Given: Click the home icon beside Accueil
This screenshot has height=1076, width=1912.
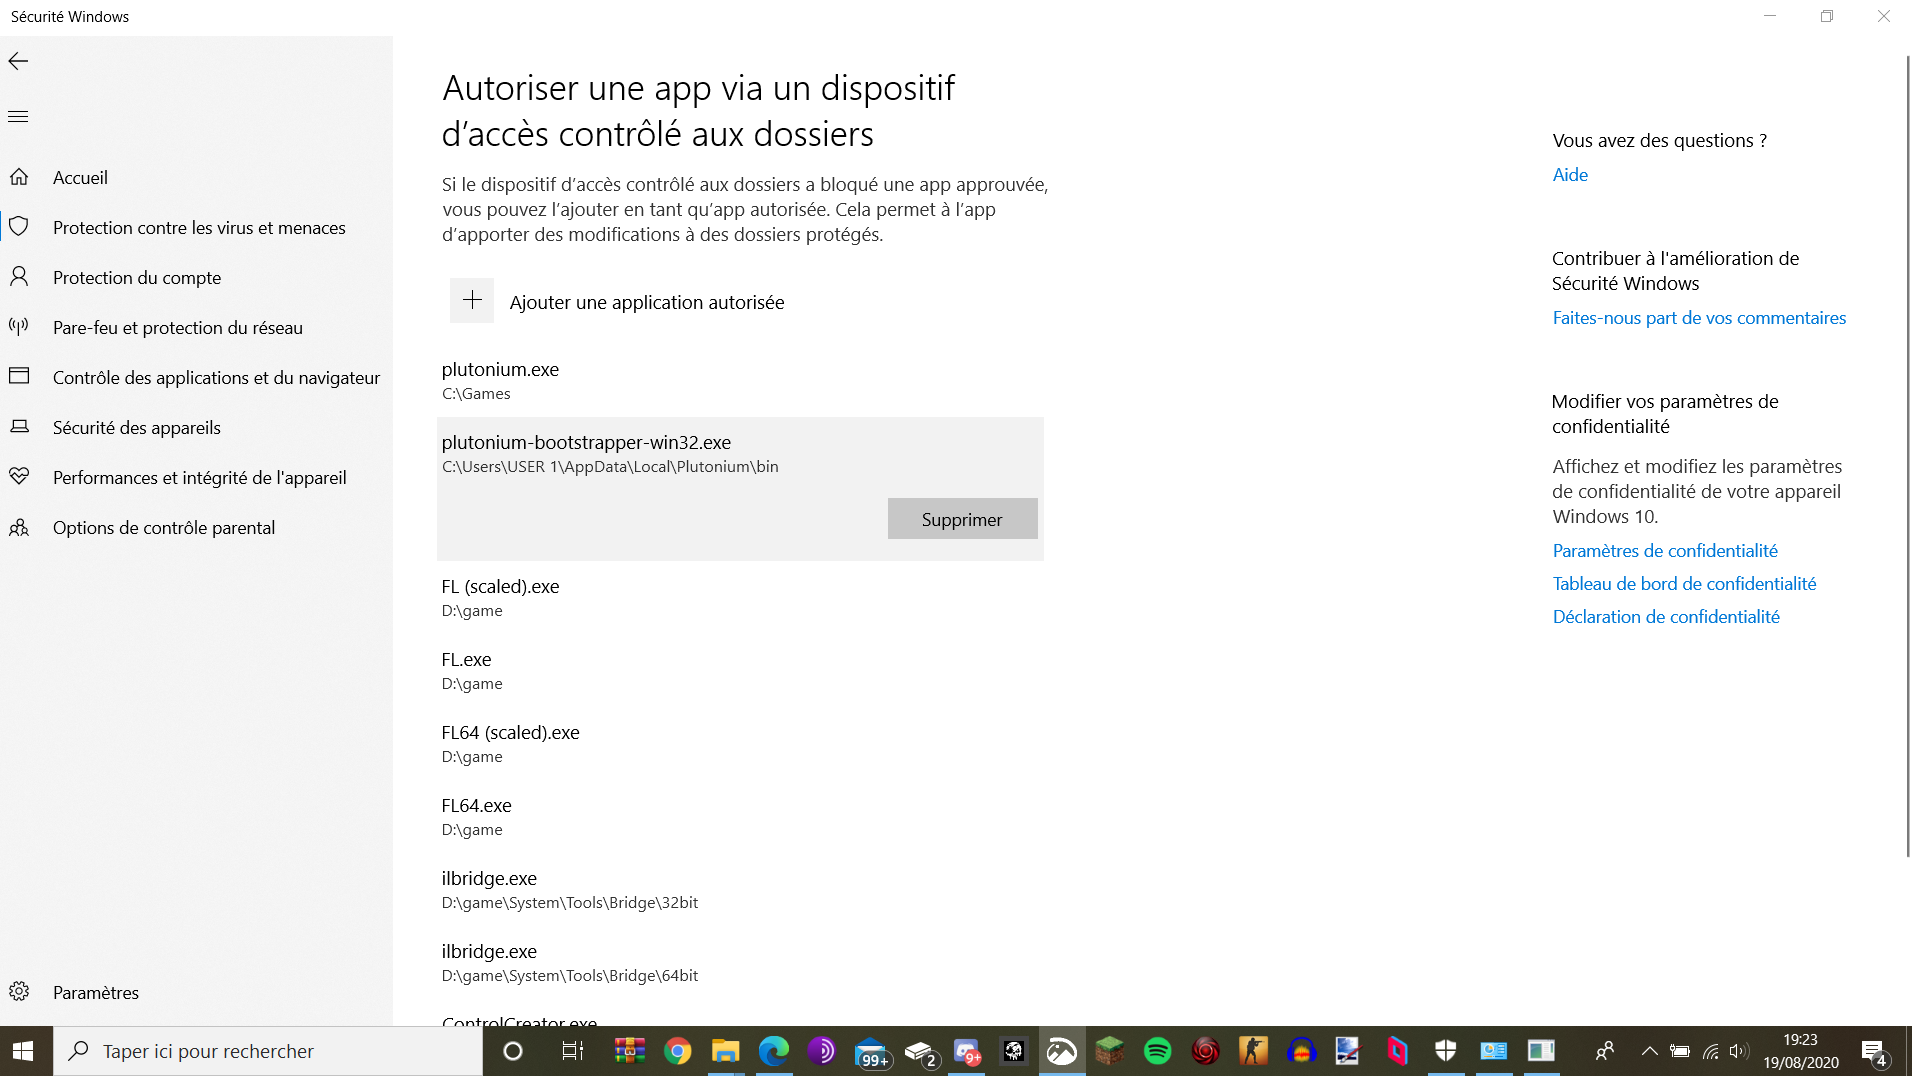Looking at the screenshot, I should pyautogui.click(x=19, y=177).
